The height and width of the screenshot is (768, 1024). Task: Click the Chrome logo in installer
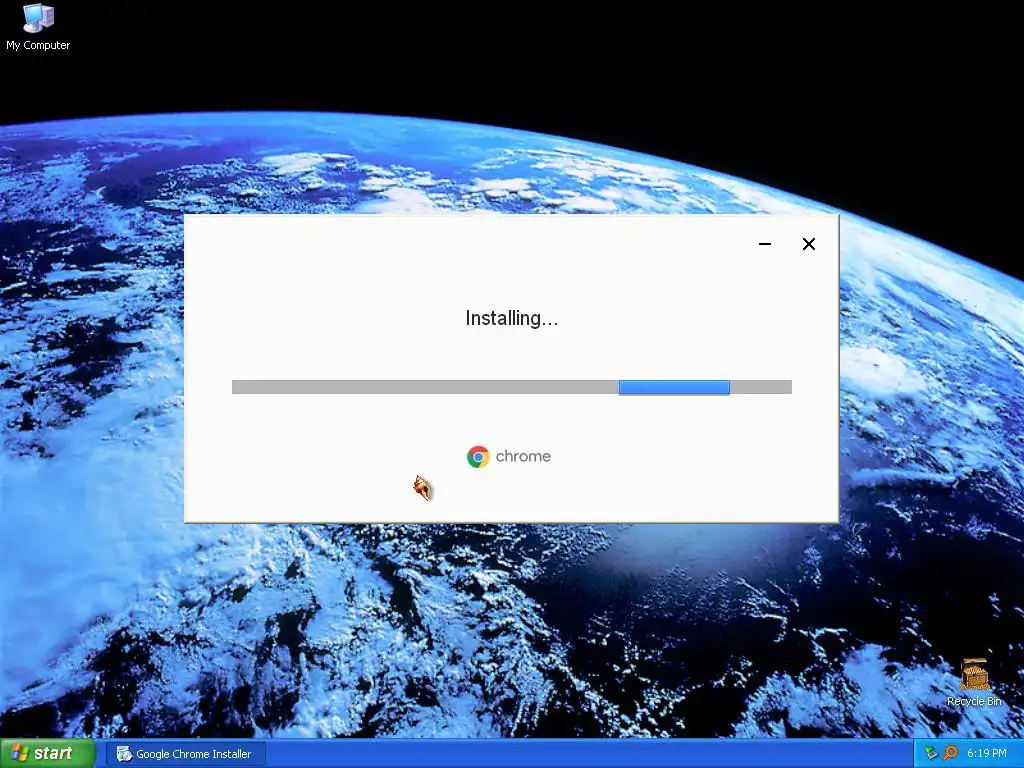478,456
